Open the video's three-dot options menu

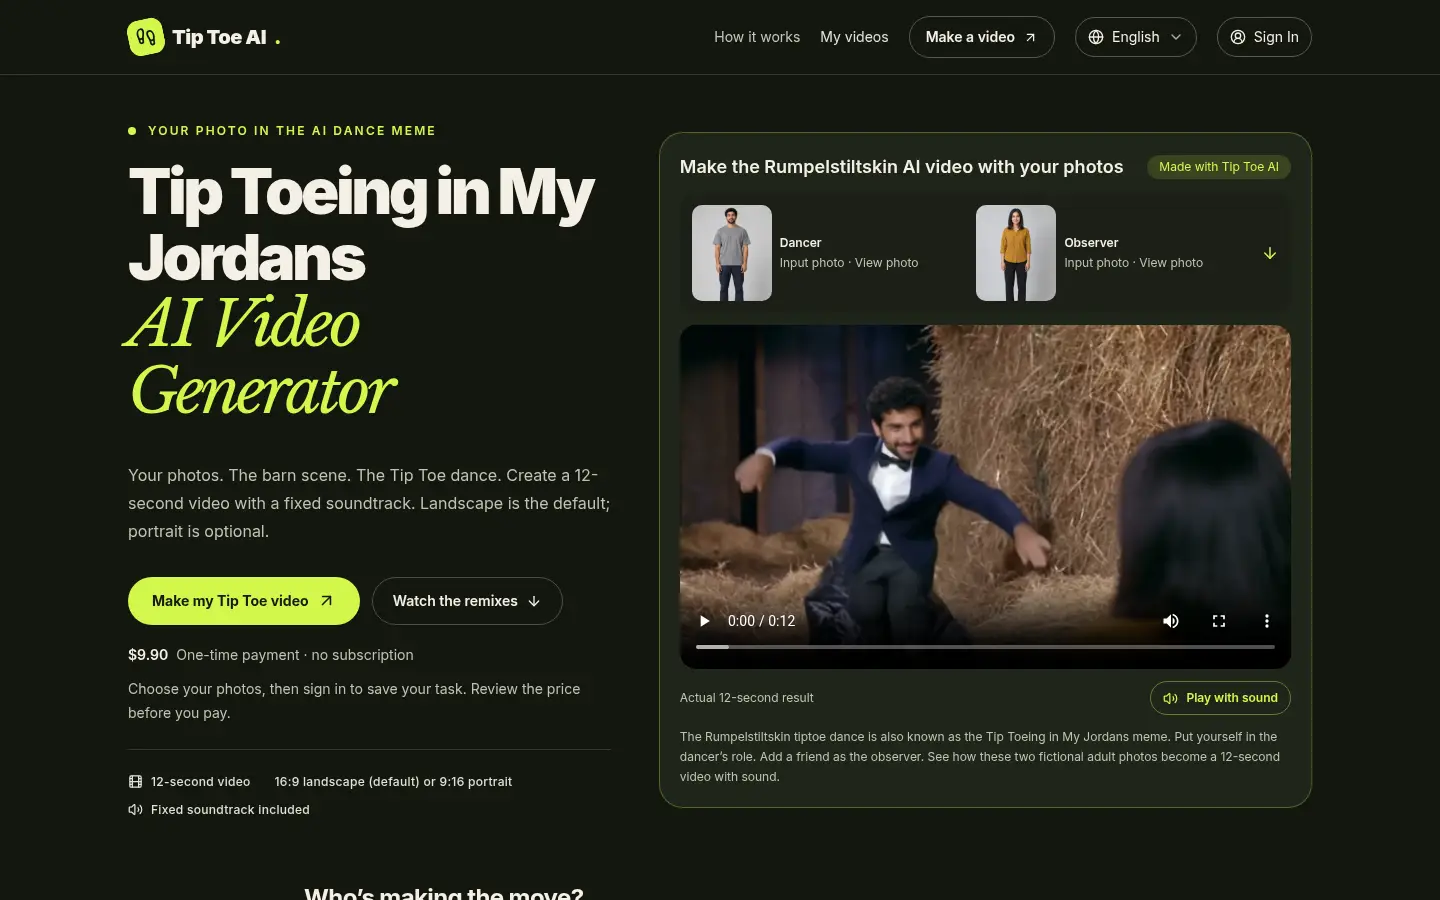pyautogui.click(x=1267, y=621)
